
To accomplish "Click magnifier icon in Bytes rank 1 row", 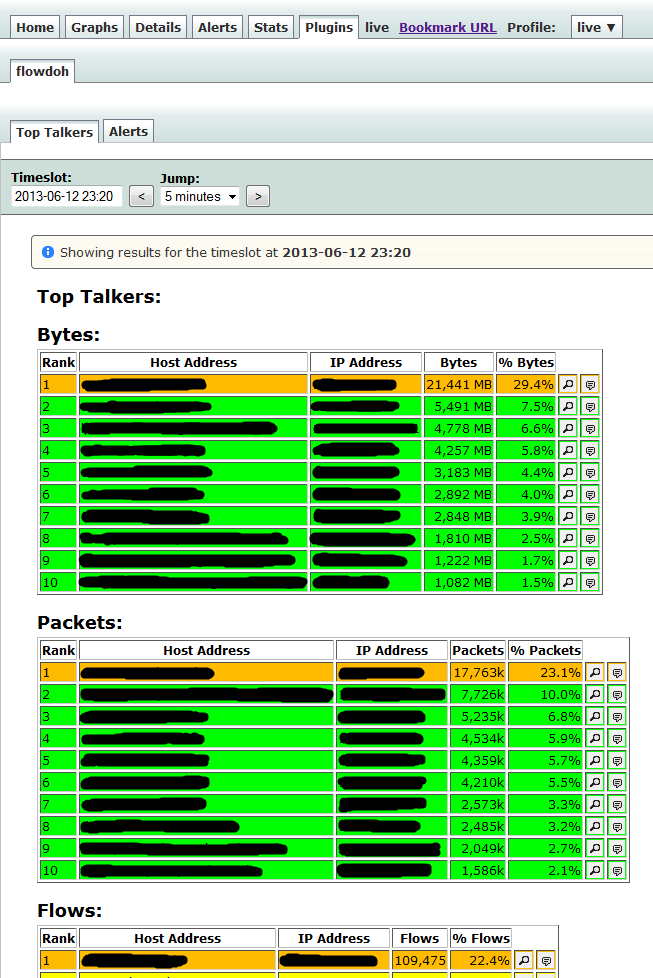I will (568, 385).
